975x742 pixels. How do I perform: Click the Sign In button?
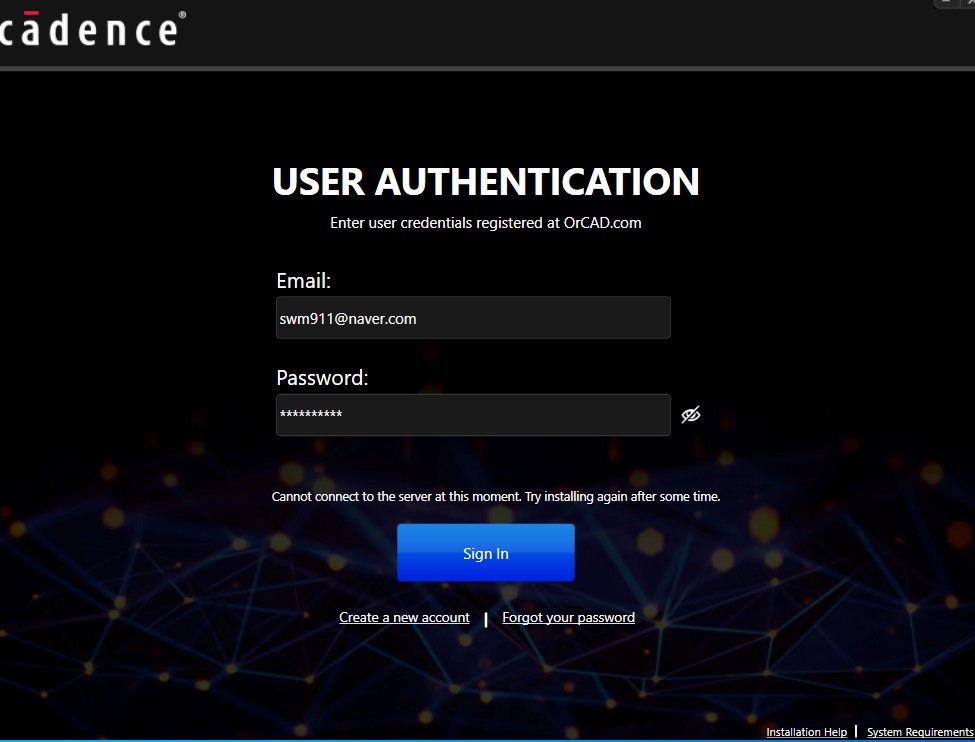click(x=486, y=553)
